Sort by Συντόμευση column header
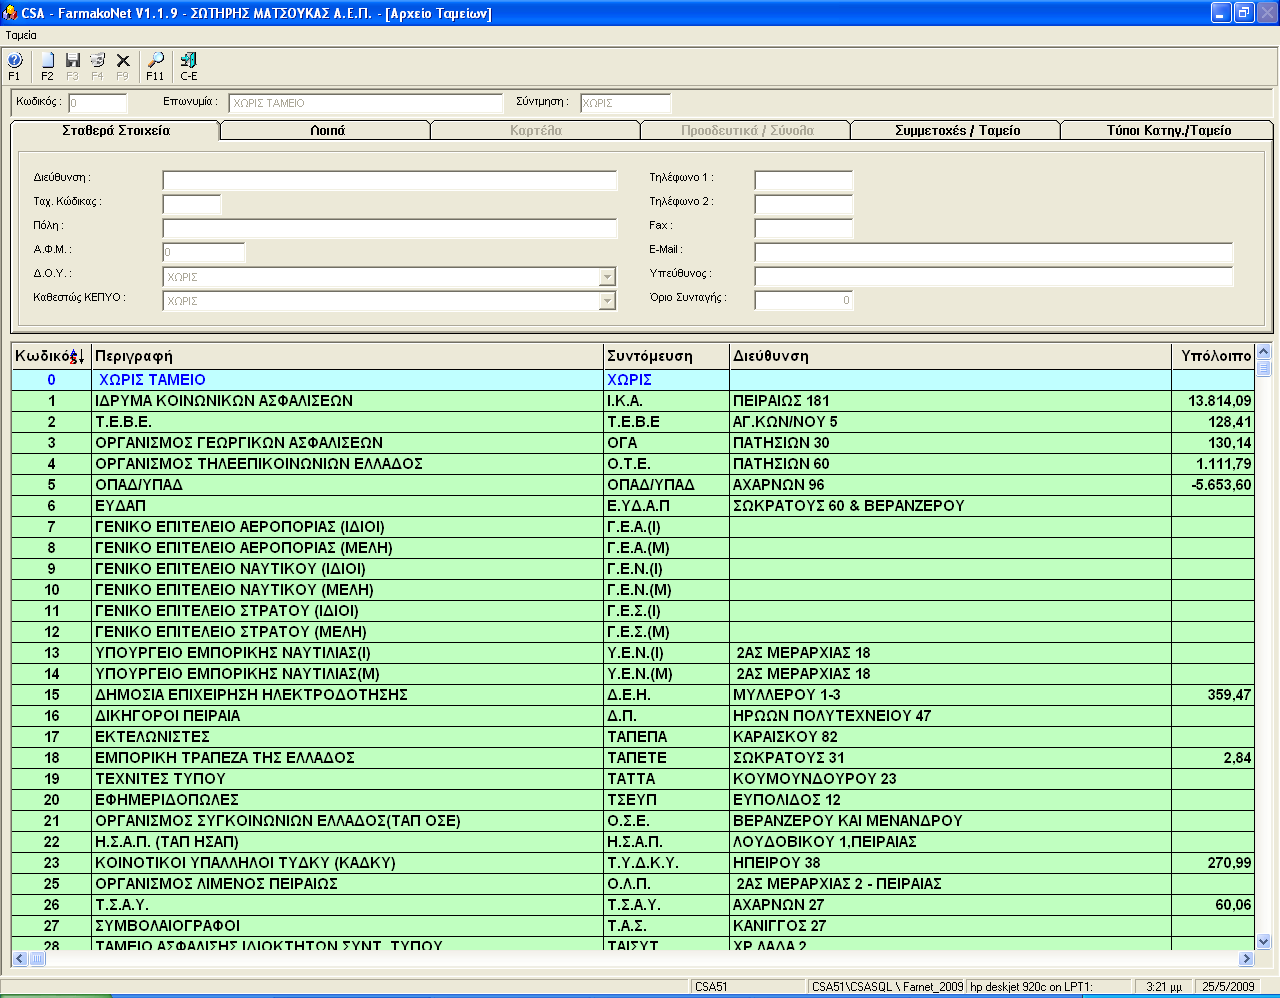 pos(666,356)
